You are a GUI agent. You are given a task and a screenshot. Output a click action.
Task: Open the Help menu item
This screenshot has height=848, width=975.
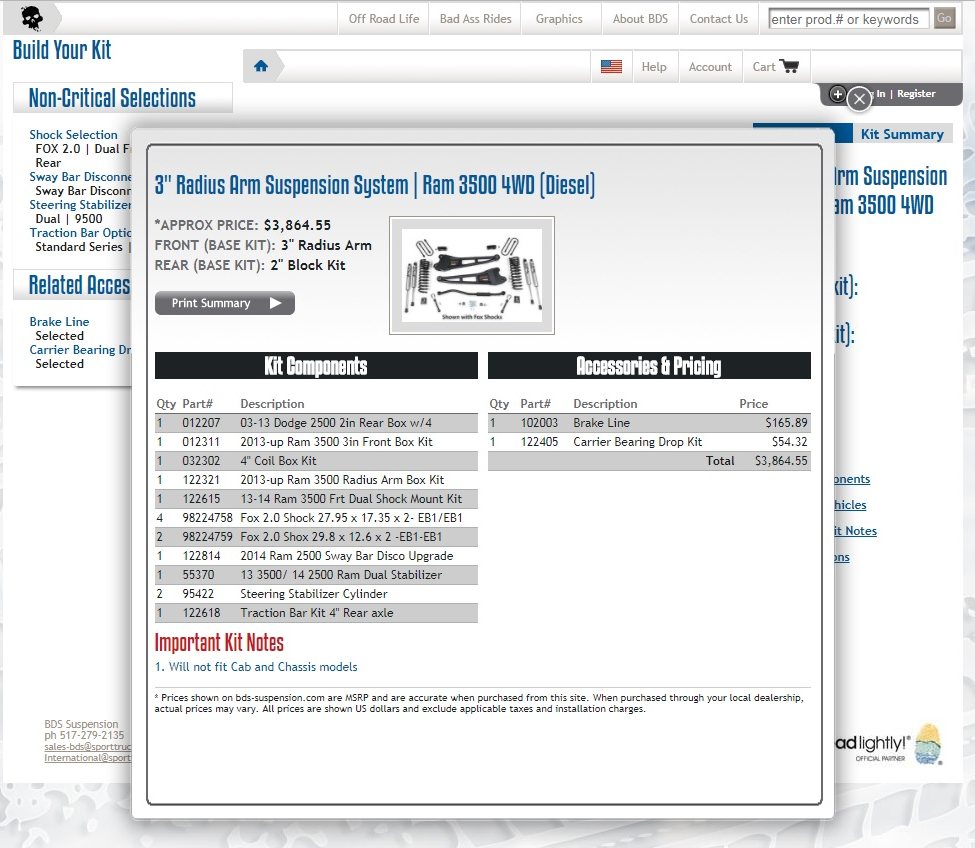tap(654, 67)
